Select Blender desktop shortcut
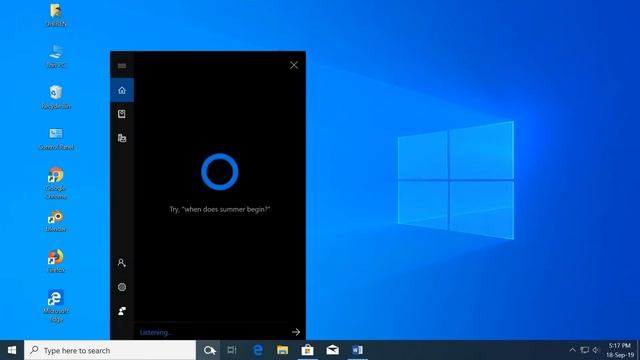This screenshot has height=360, width=640. [x=56, y=221]
